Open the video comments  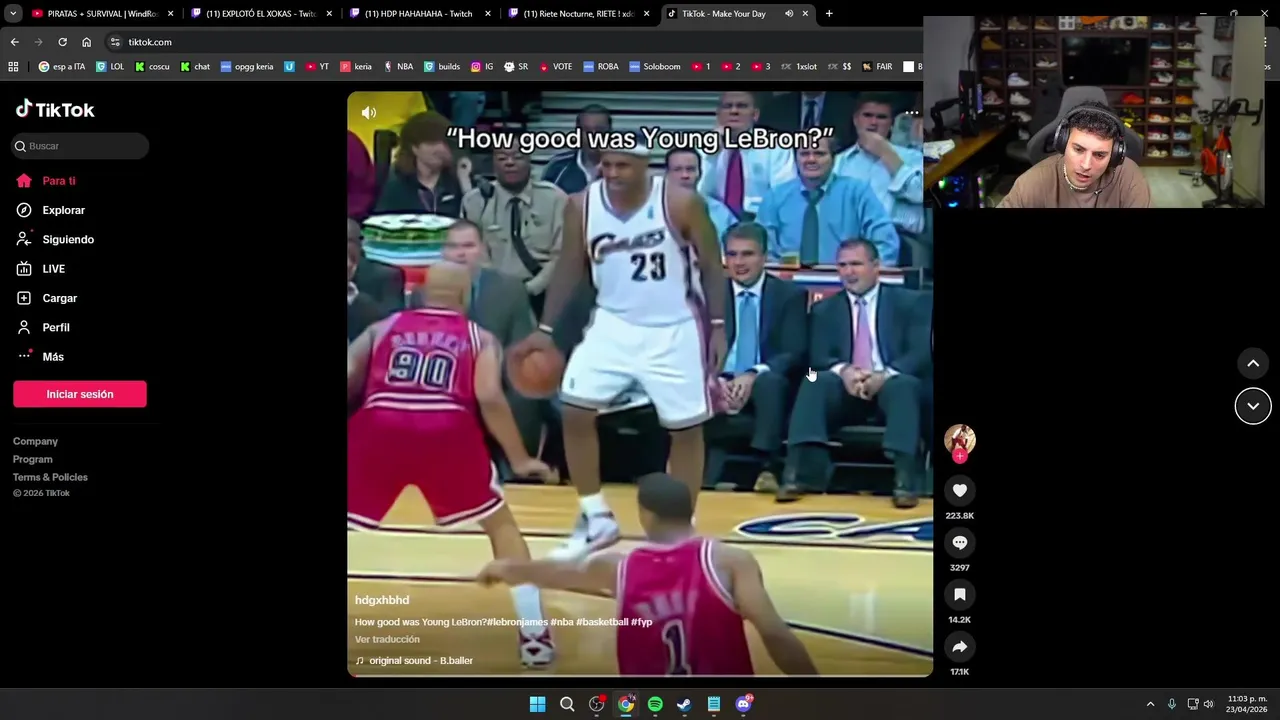click(x=960, y=542)
